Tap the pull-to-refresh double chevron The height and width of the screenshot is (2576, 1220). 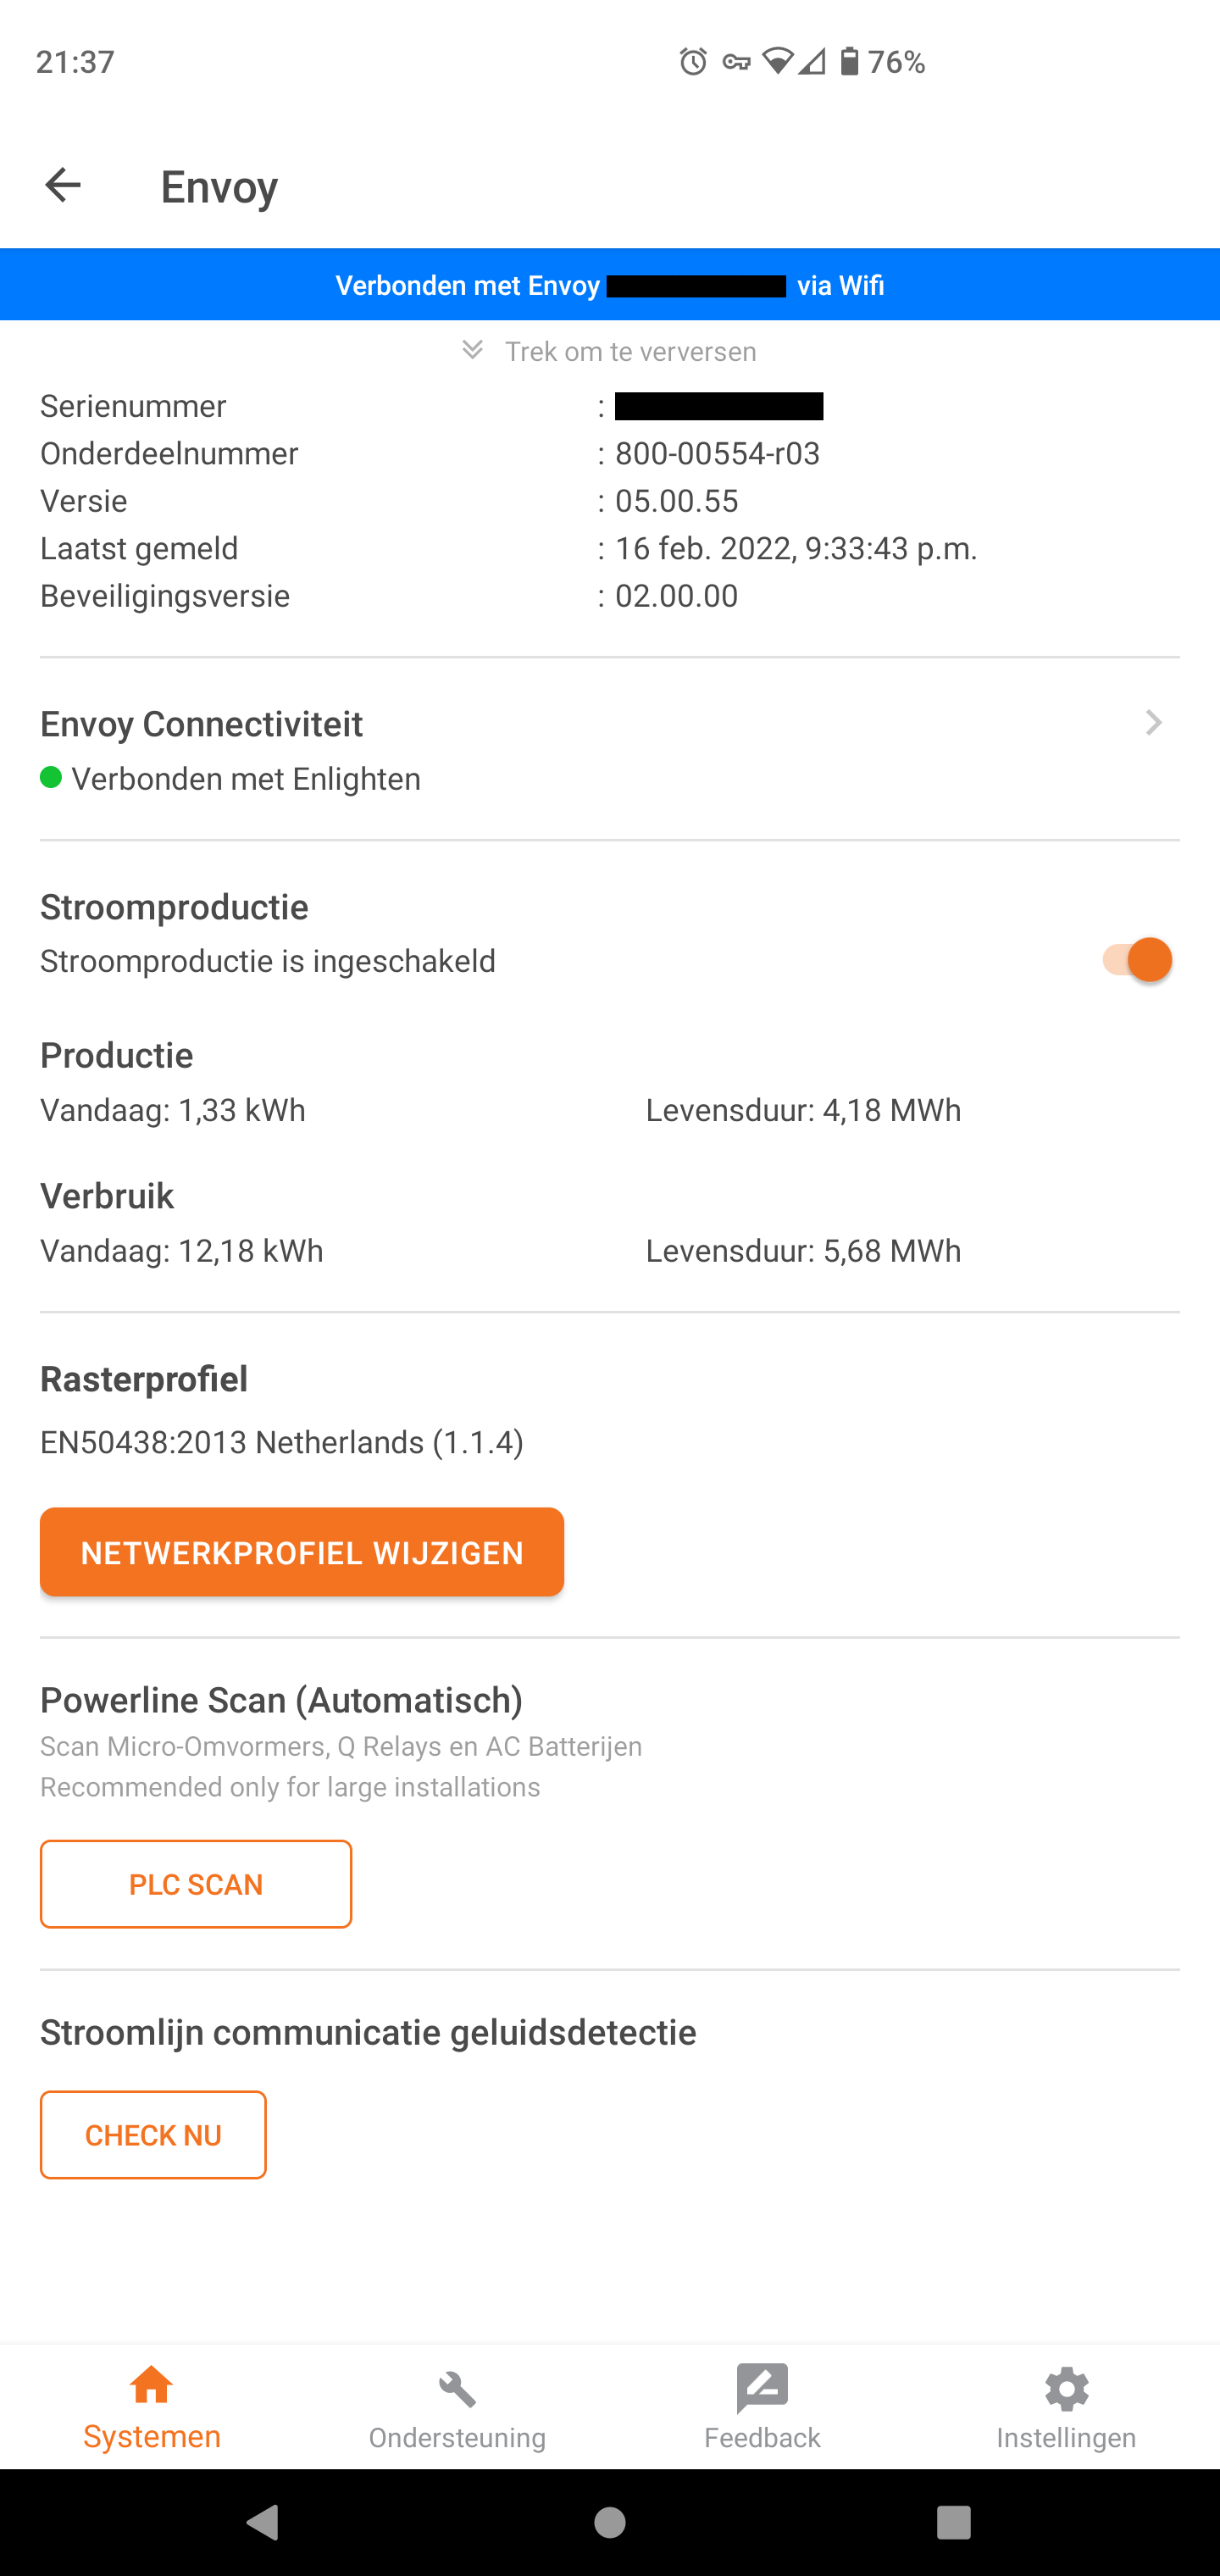473,350
